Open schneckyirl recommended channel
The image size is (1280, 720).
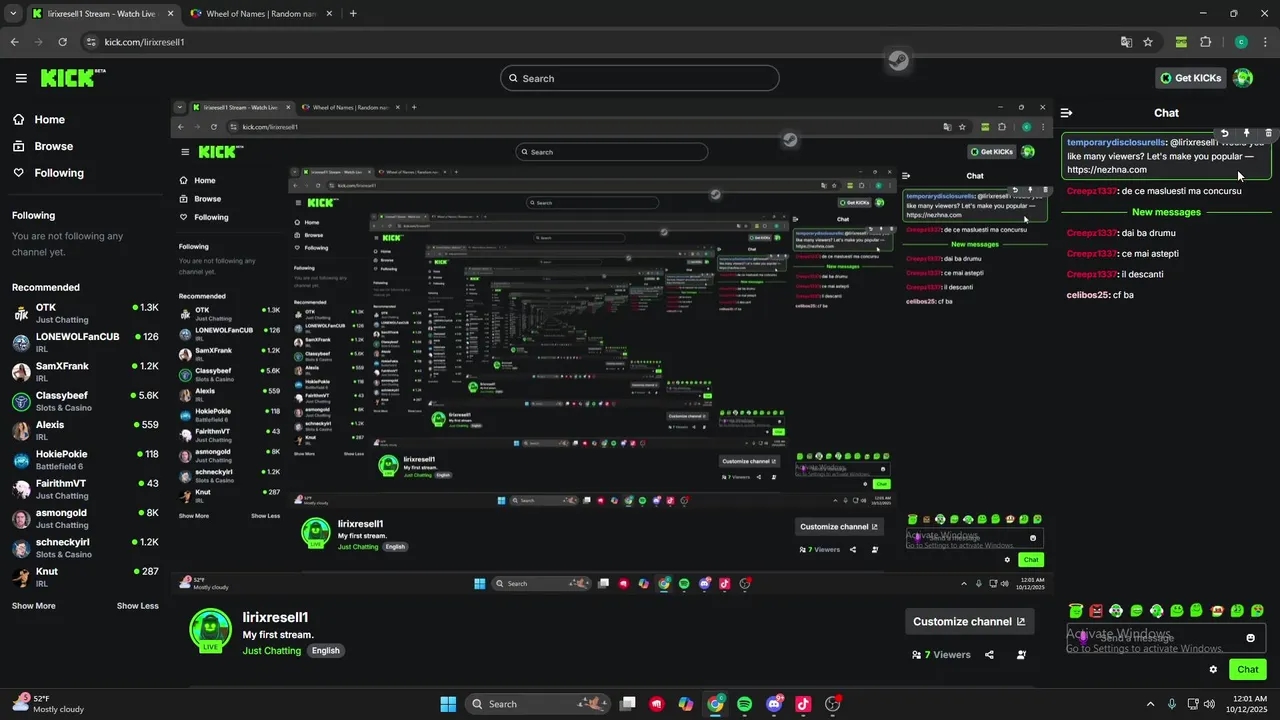pyautogui.click(x=85, y=547)
